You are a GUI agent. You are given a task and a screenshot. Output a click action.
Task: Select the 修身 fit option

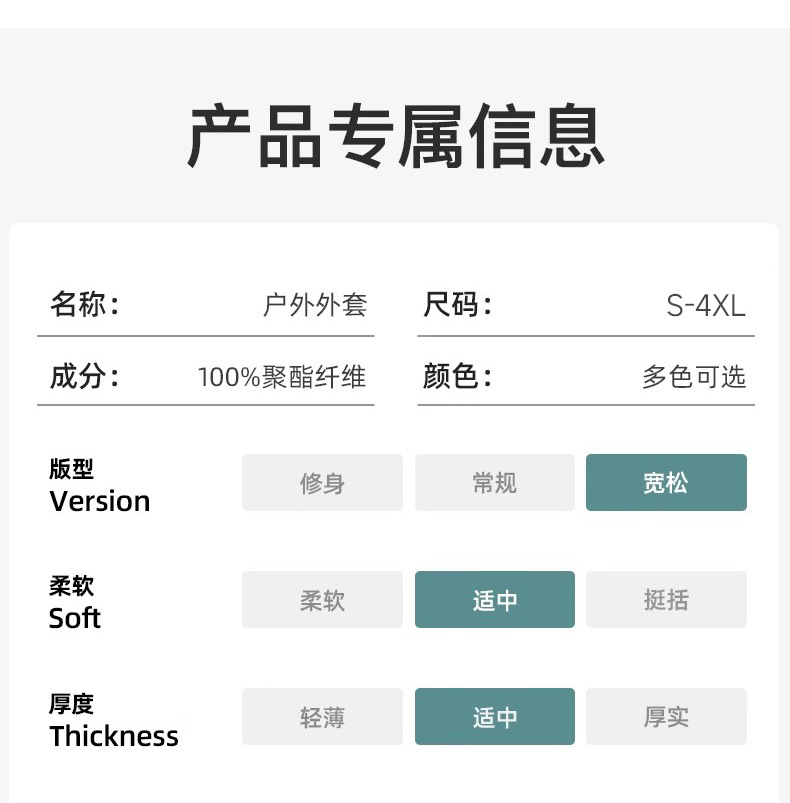(x=322, y=483)
